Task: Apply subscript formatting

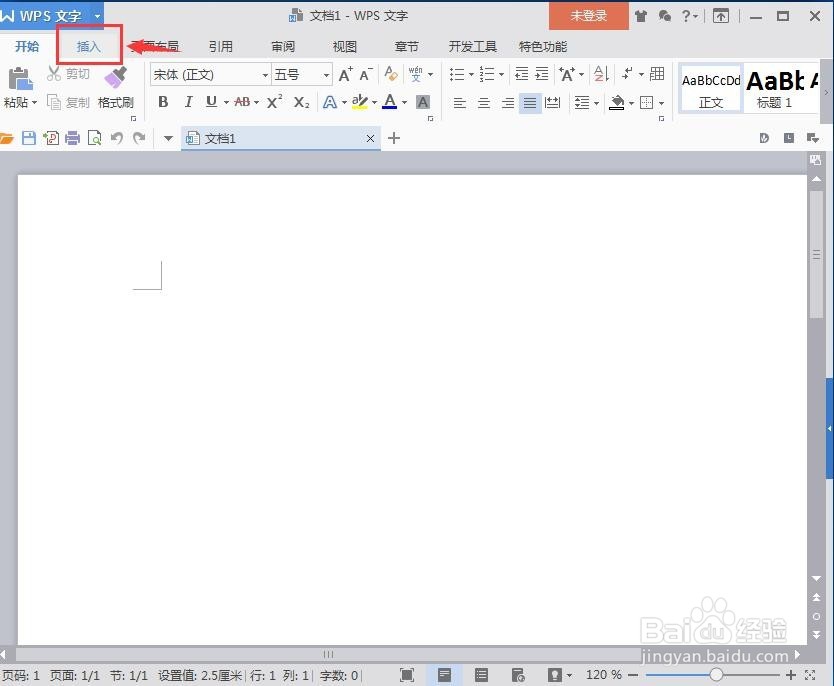Action: pos(301,102)
